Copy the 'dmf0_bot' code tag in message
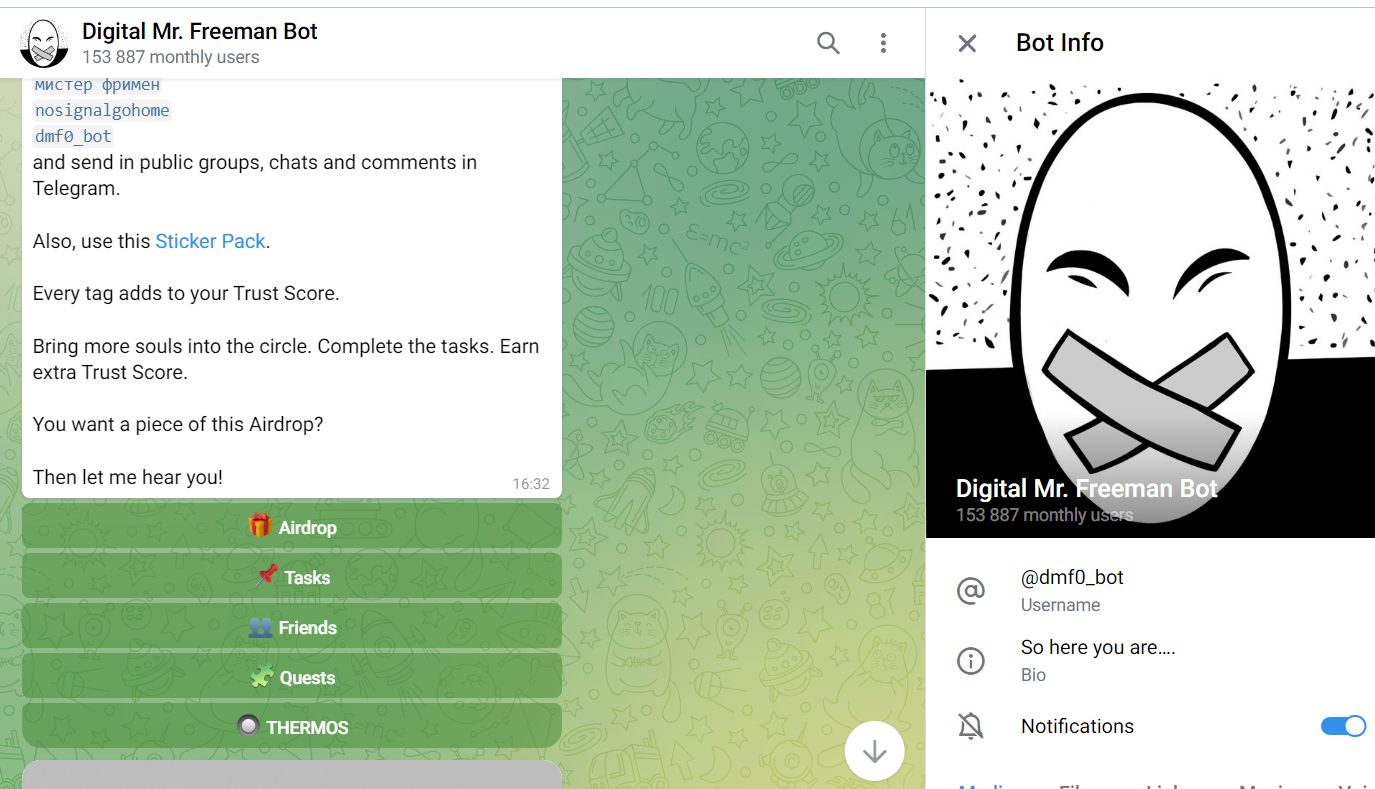The width and height of the screenshot is (1375, 789). [x=73, y=136]
